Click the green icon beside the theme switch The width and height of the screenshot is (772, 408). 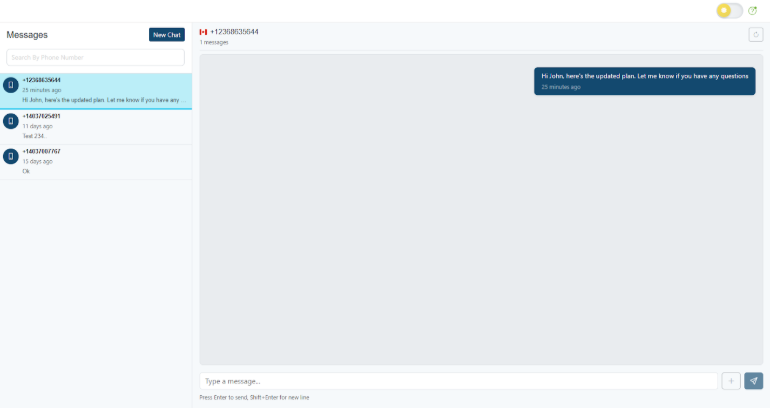coord(753,11)
